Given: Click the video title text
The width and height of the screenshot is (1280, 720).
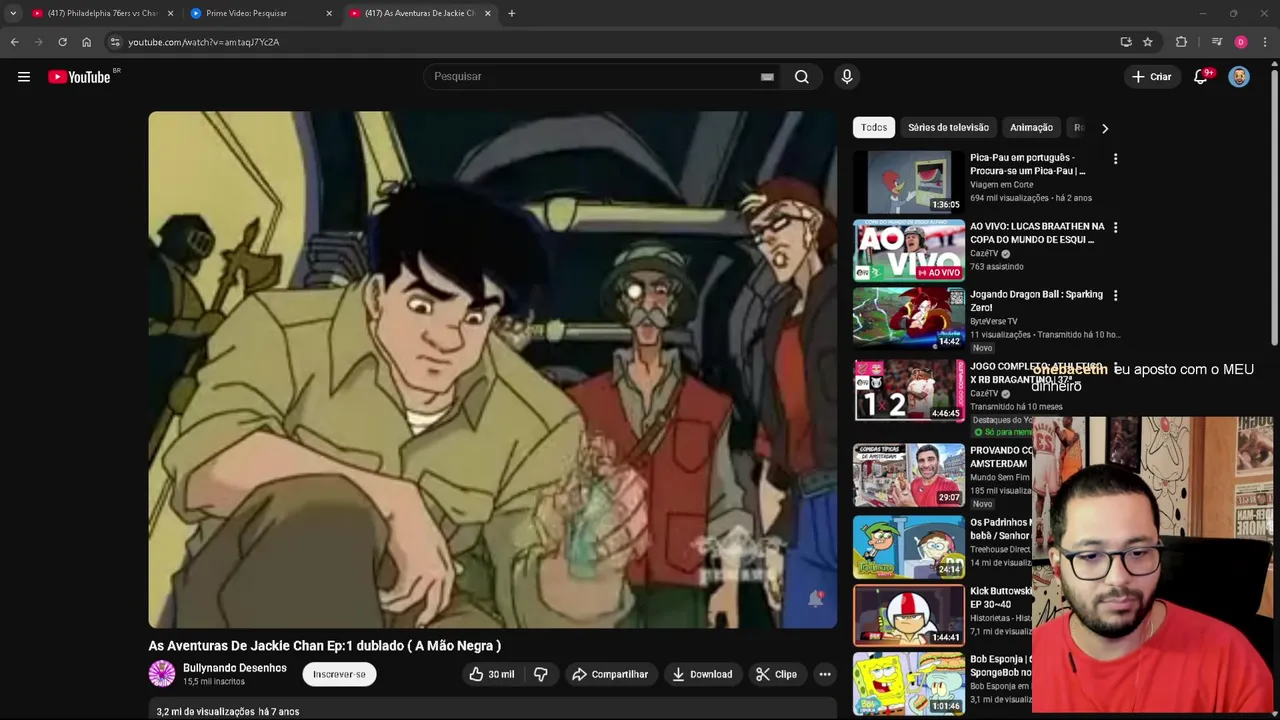Looking at the screenshot, I should coord(325,646).
